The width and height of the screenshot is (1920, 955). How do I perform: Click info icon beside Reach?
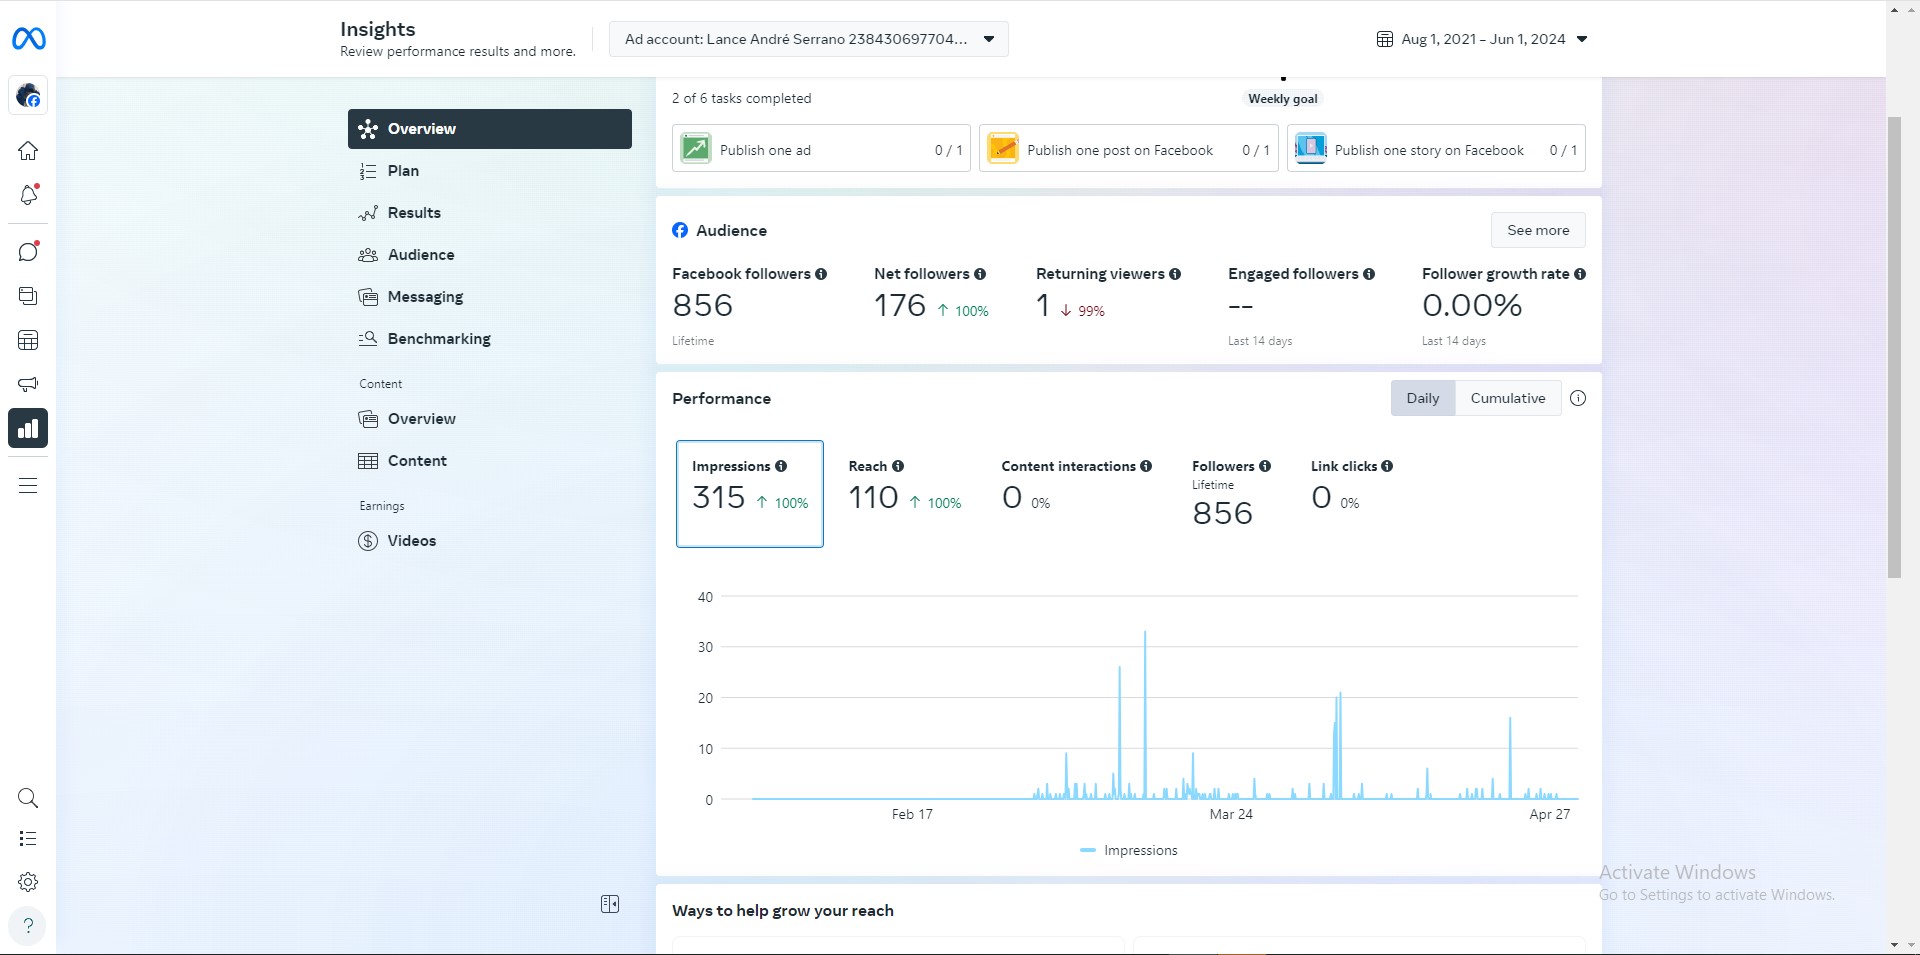tap(898, 466)
